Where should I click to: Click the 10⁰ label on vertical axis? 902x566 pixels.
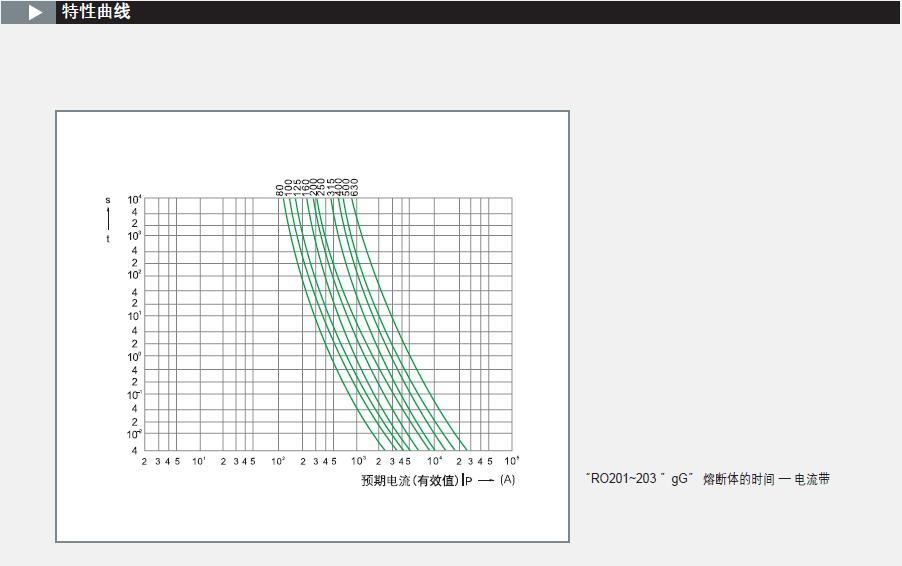(x=134, y=356)
